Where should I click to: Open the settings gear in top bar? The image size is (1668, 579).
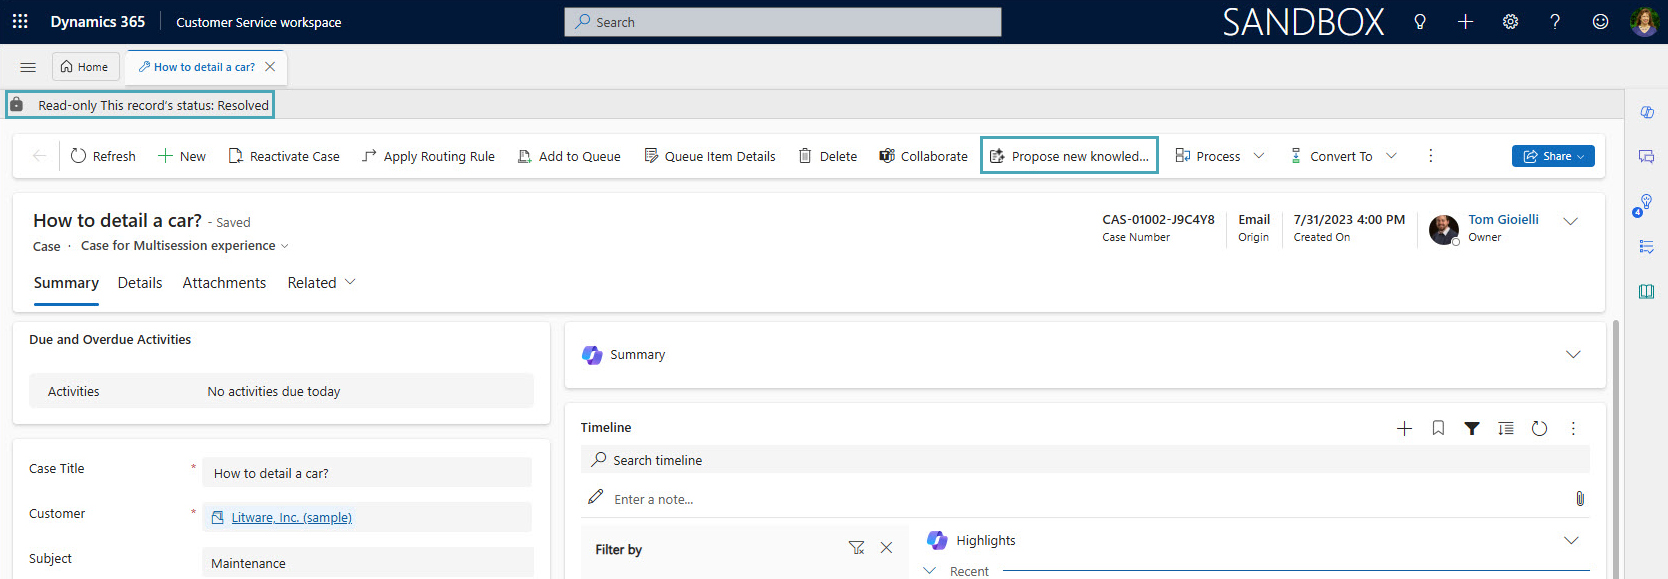(1510, 21)
